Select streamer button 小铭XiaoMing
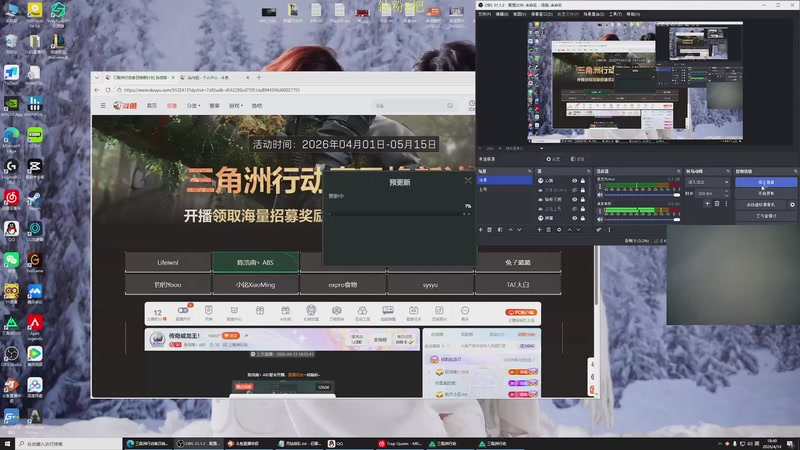Viewport: 800px width, 450px height. pos(256,285)
